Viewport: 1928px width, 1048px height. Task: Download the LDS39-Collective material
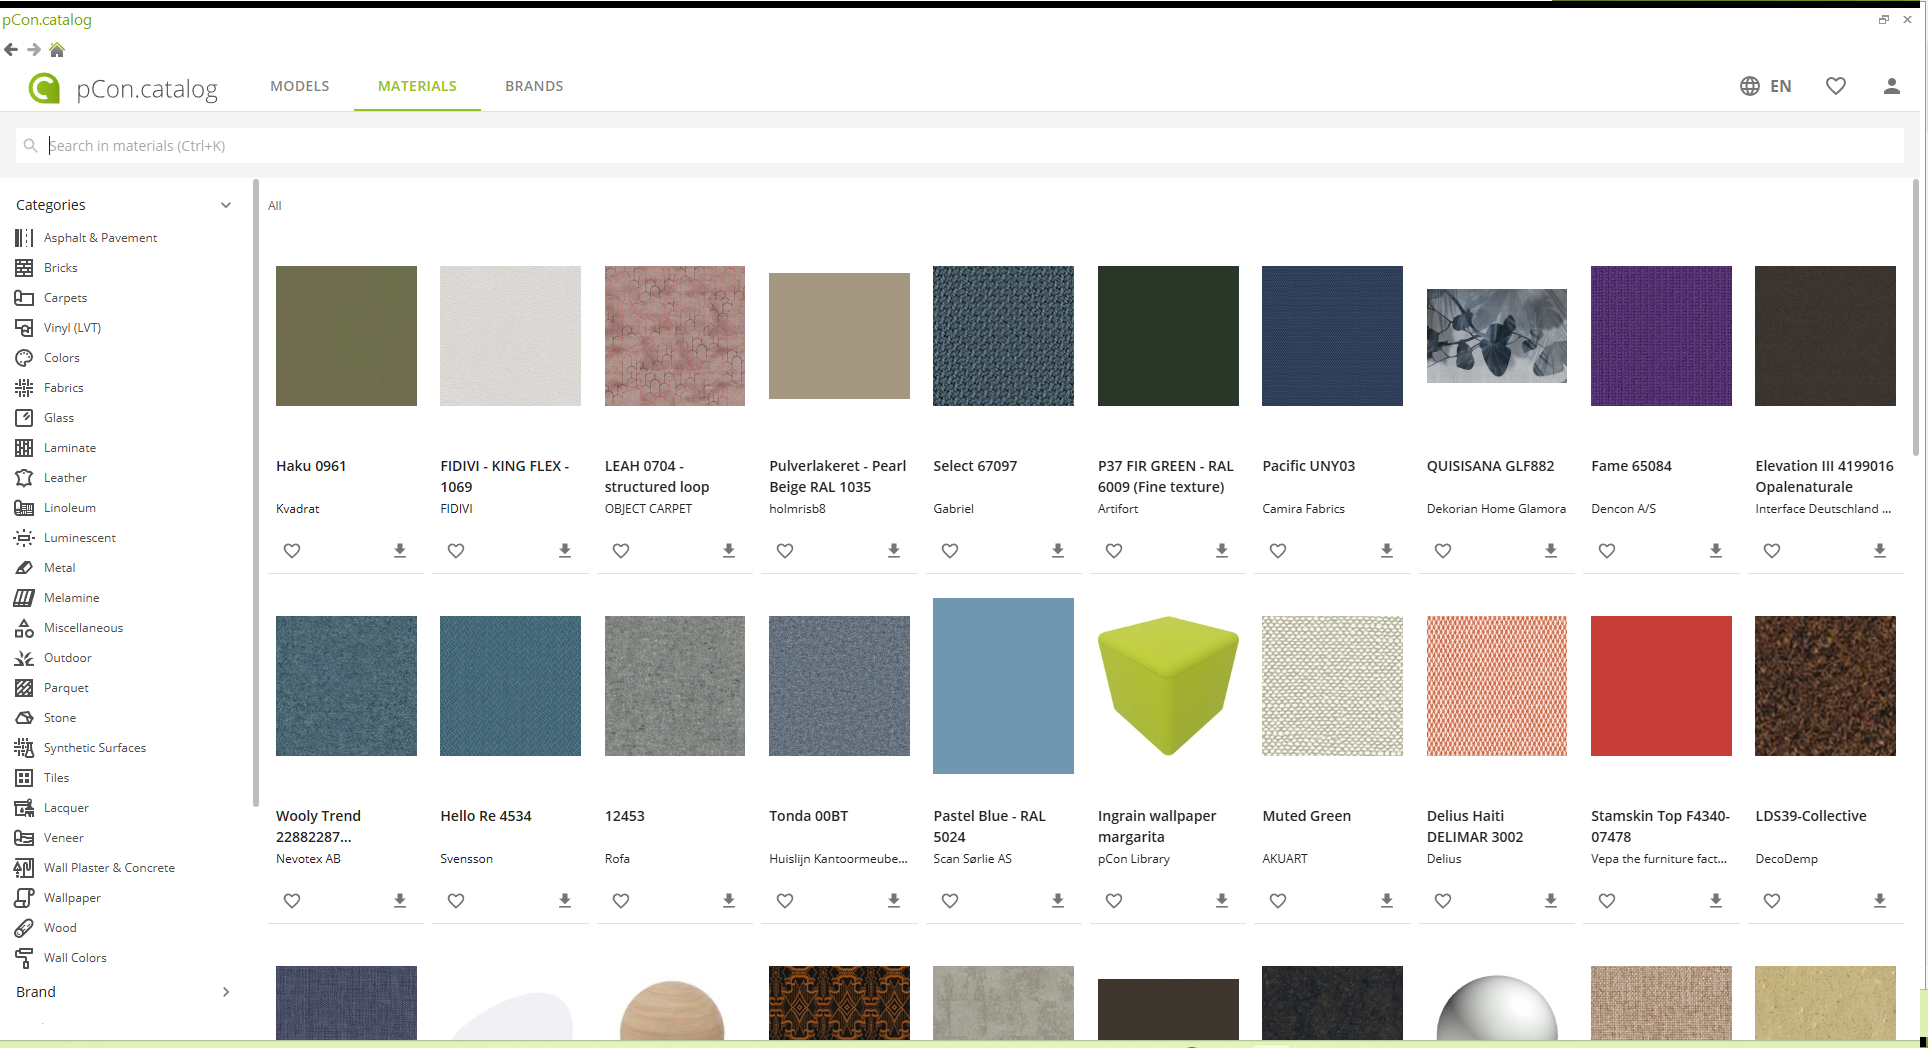point(1880,900)
